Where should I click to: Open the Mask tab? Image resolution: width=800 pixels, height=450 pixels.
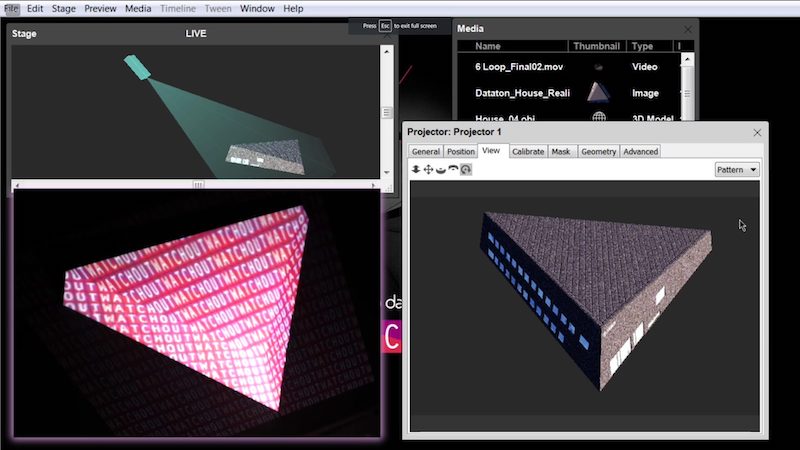pyautogui.click(x=561, y=151)
